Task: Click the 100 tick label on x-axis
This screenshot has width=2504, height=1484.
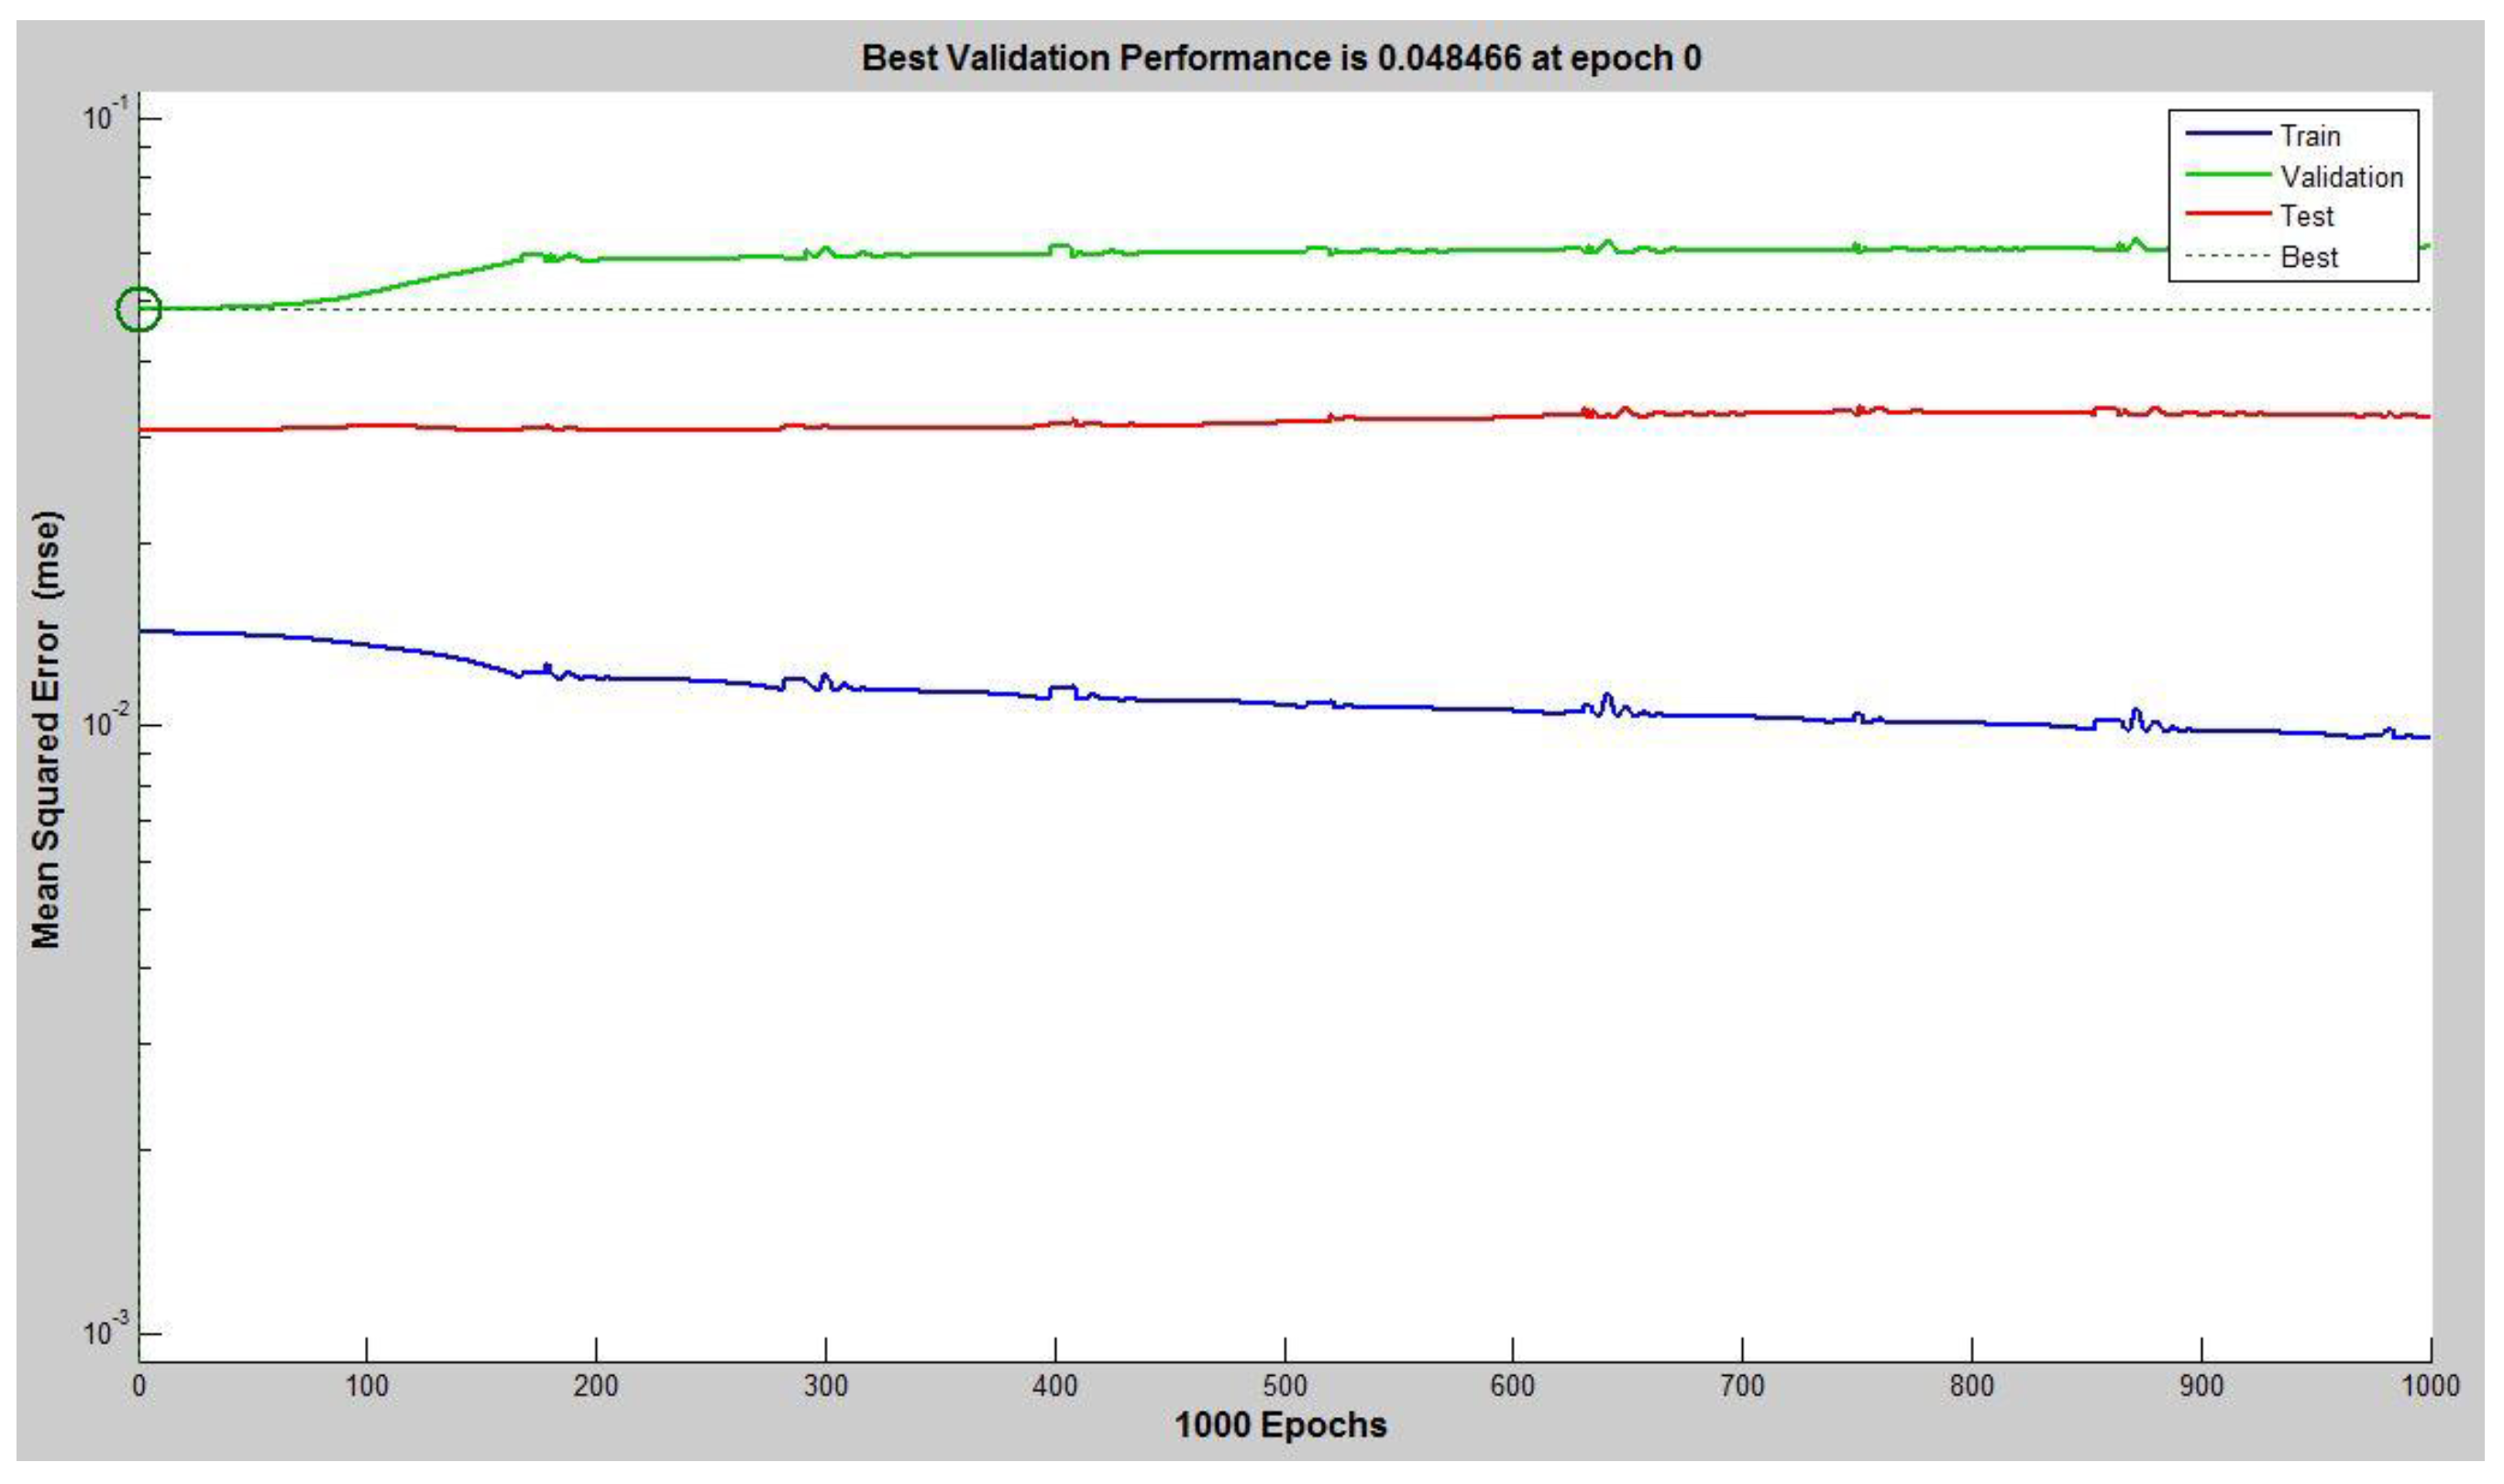Action: coord(366,1386)
